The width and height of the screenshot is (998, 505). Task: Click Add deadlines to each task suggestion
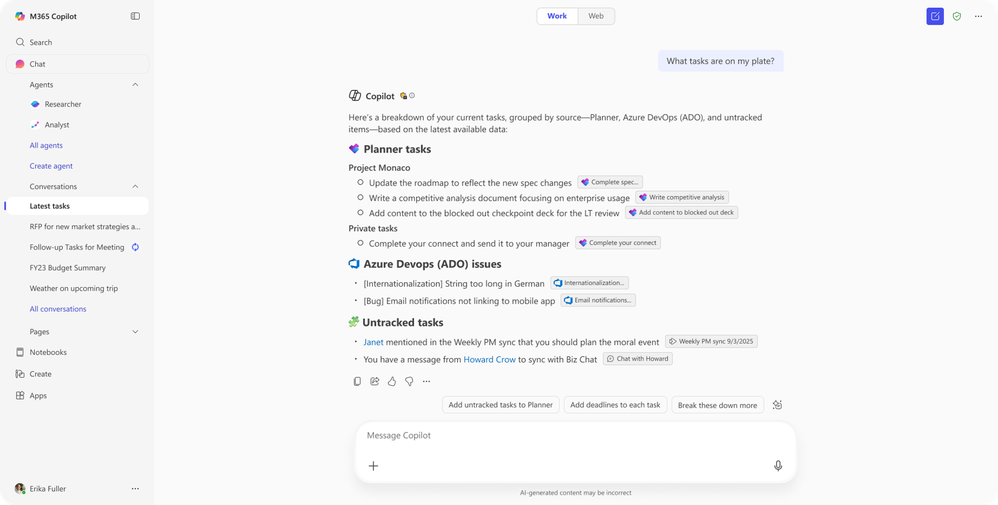[615, 405]
